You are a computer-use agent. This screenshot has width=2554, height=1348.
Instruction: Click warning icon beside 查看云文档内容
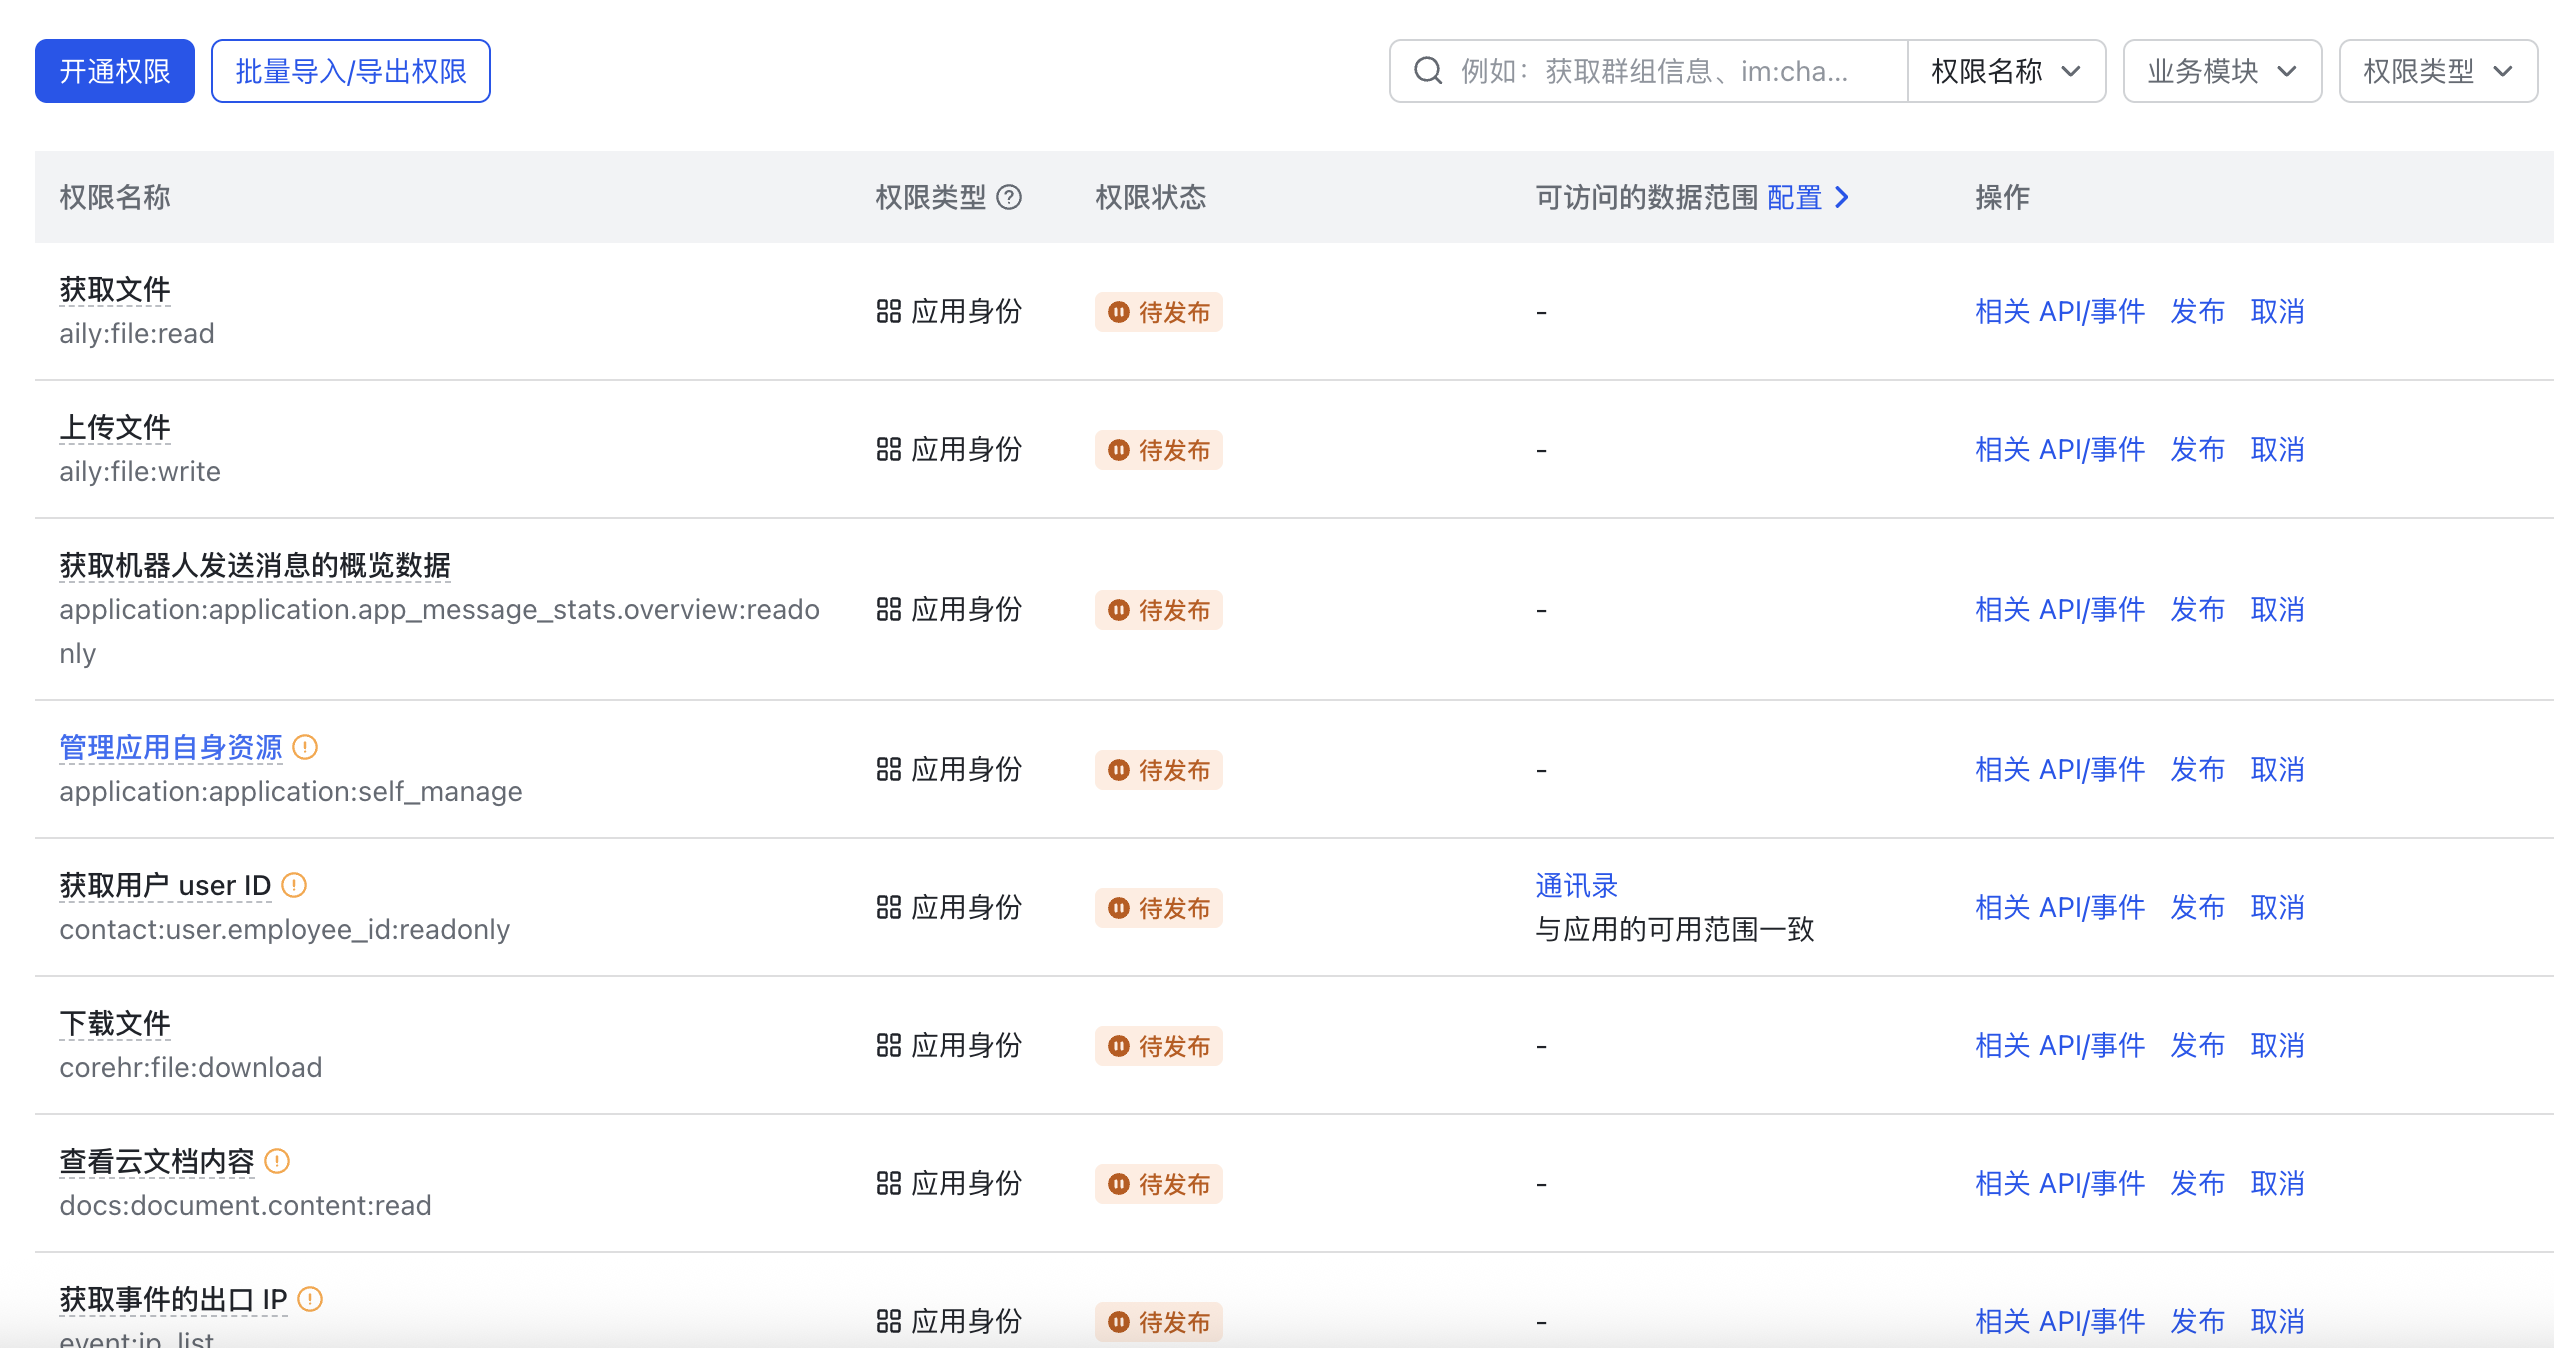[277, 1161]
